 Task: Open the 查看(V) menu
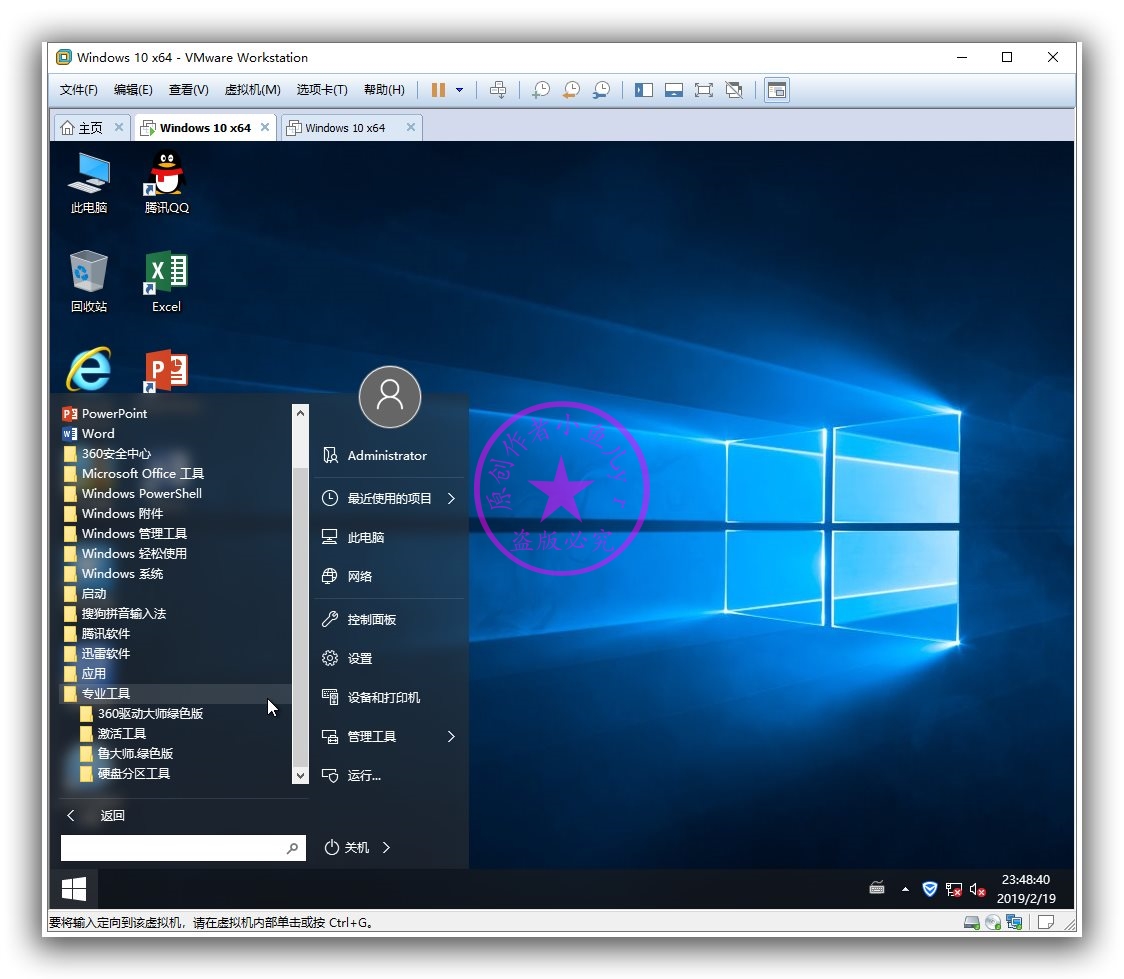189,90
